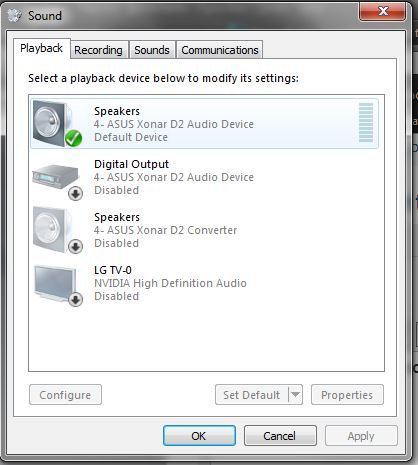Click Digital Output's disabled arrow badge
This screenshot has height=465, width=418.
point(76,193)
